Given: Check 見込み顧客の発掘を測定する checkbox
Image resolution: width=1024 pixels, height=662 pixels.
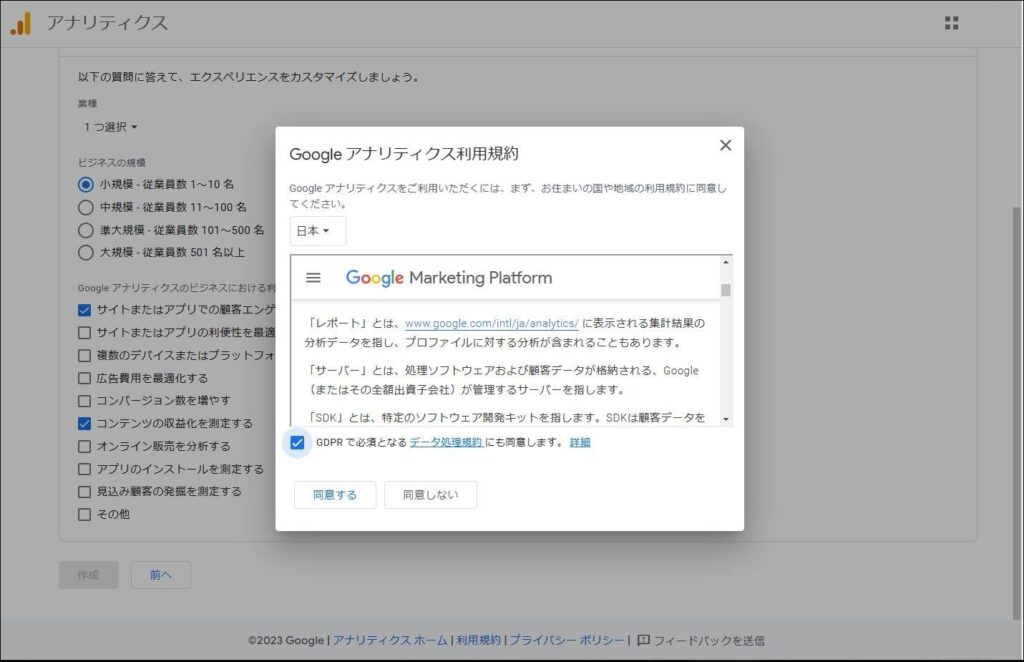Looking at the screenshot, I should pyautogui.click(x=84, y=492).
